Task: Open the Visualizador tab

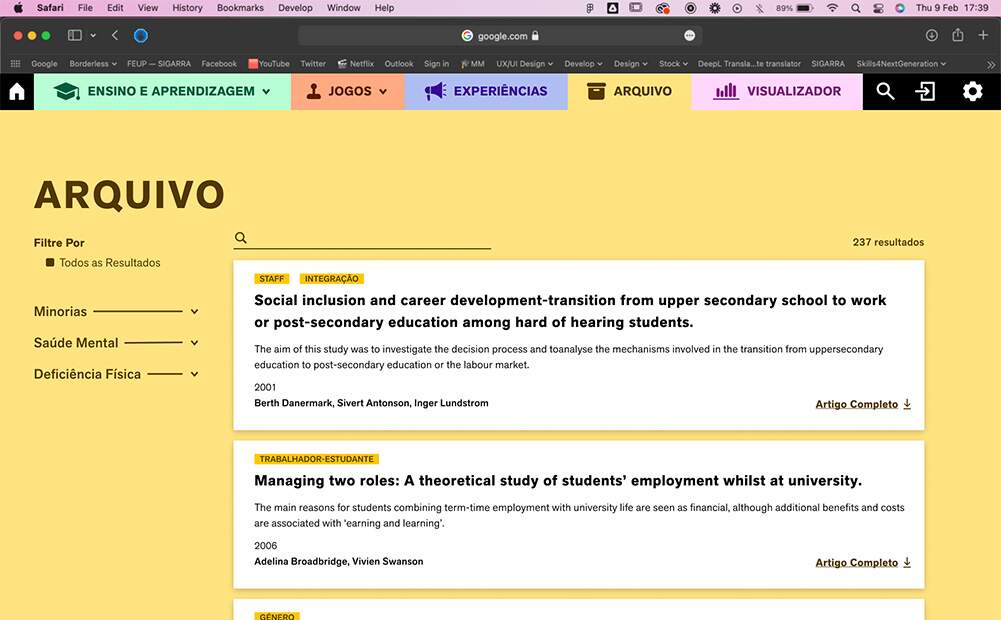Action: (x=777, y=92)
